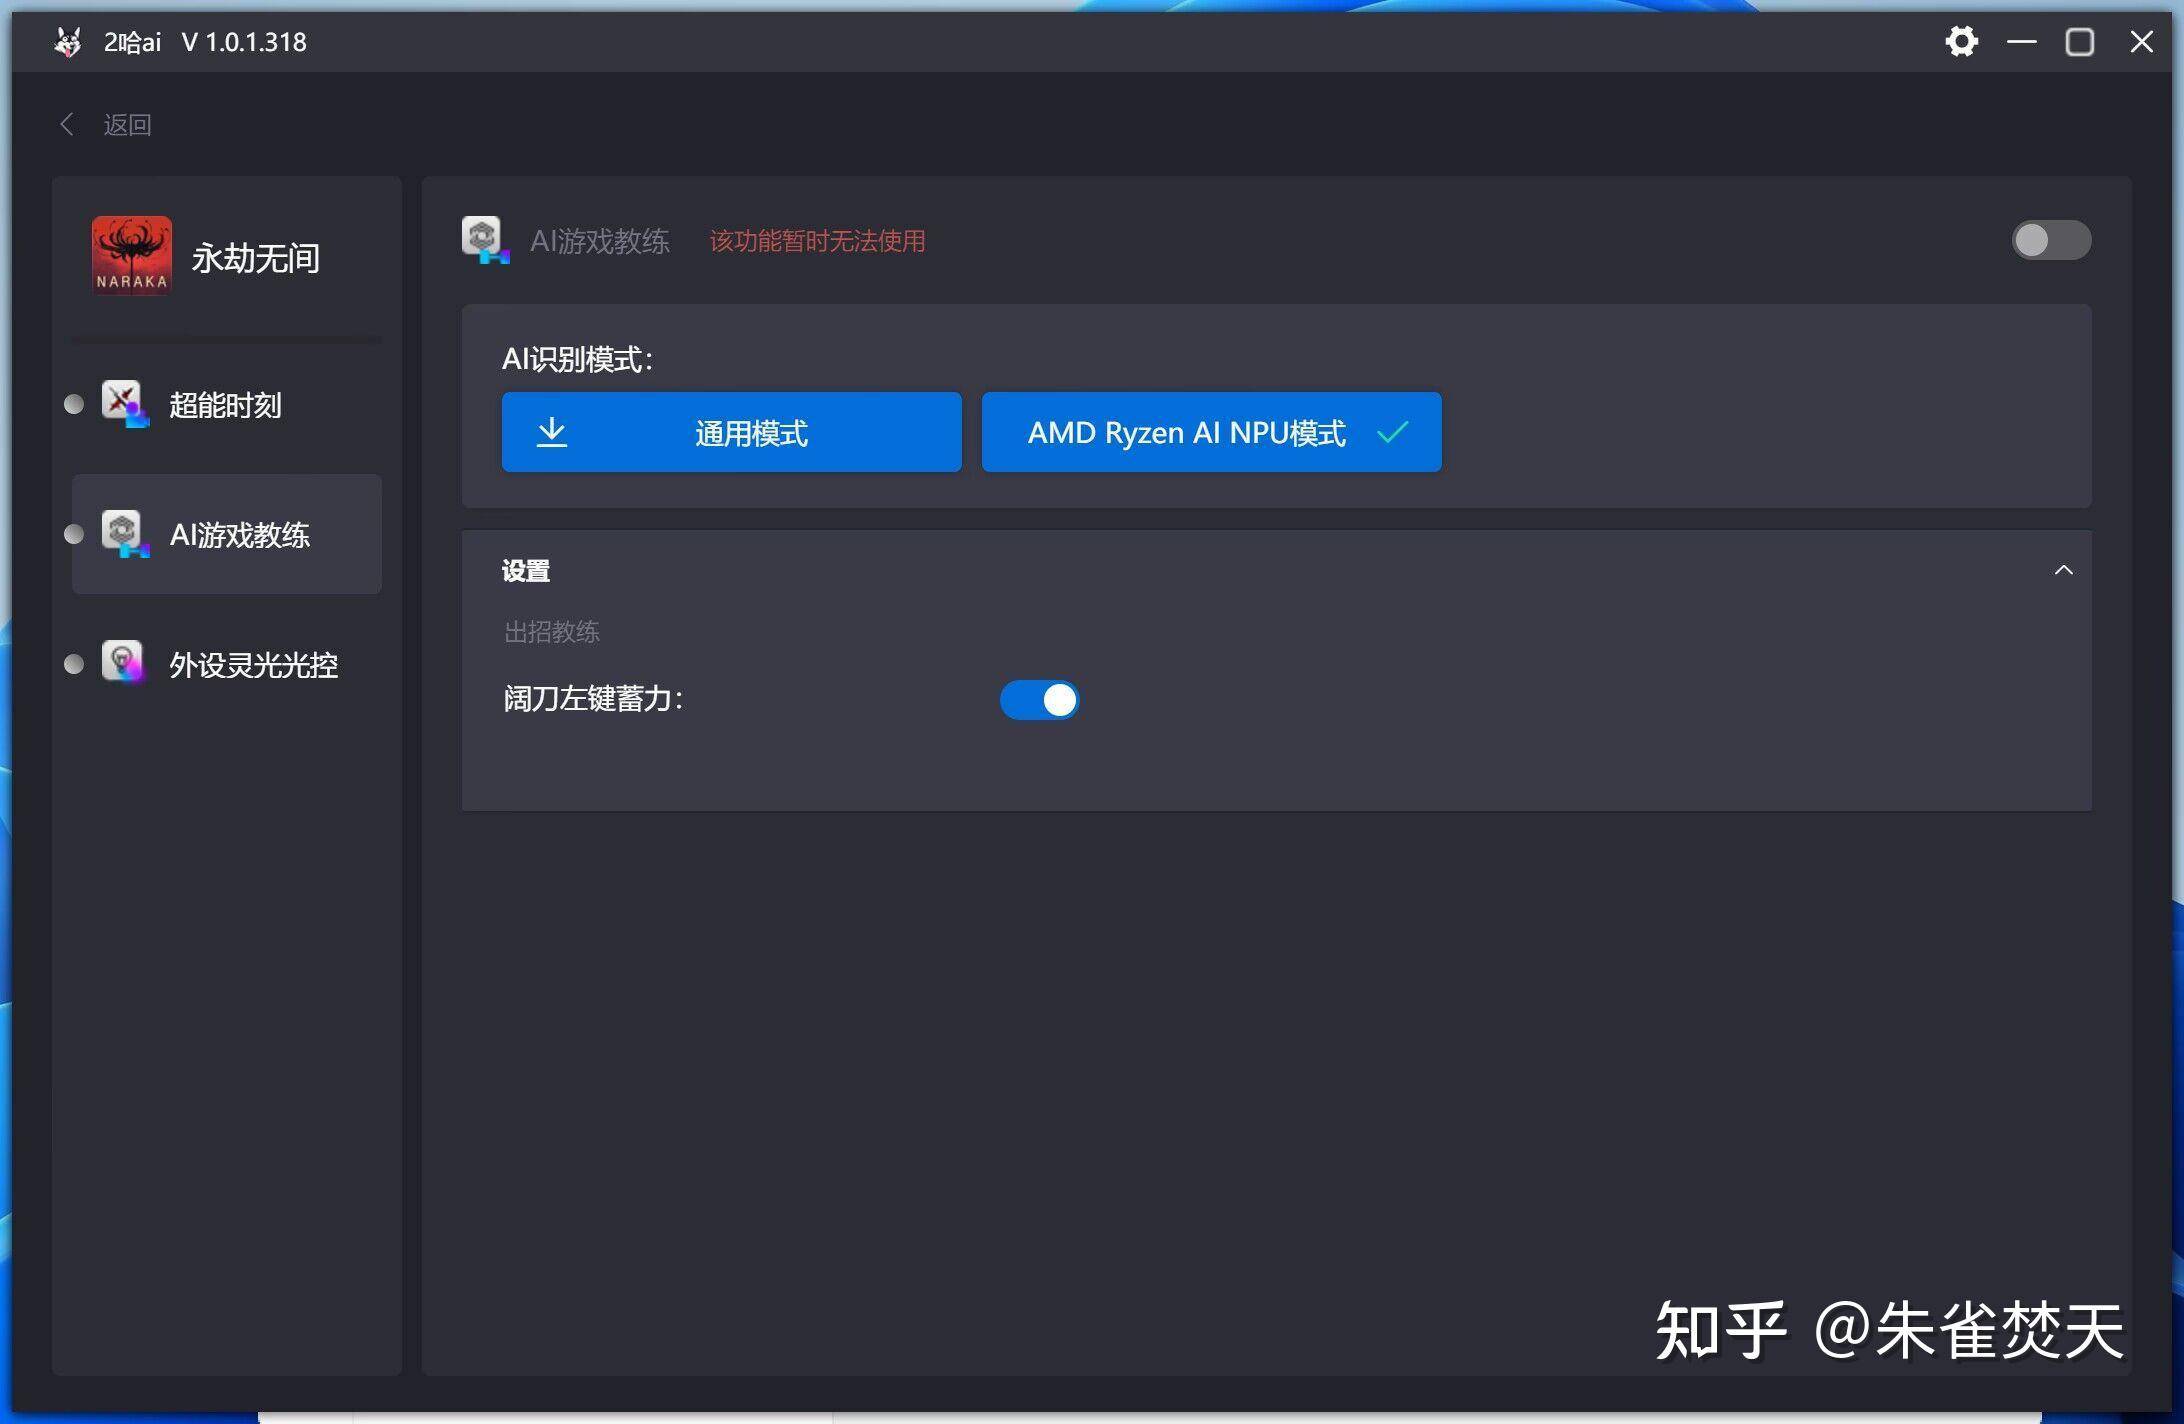2184x1424 pixels.
Task: Click the 超能时刻 icon in the sidebar
Action: pyautogui.click(x=124, y=403)
